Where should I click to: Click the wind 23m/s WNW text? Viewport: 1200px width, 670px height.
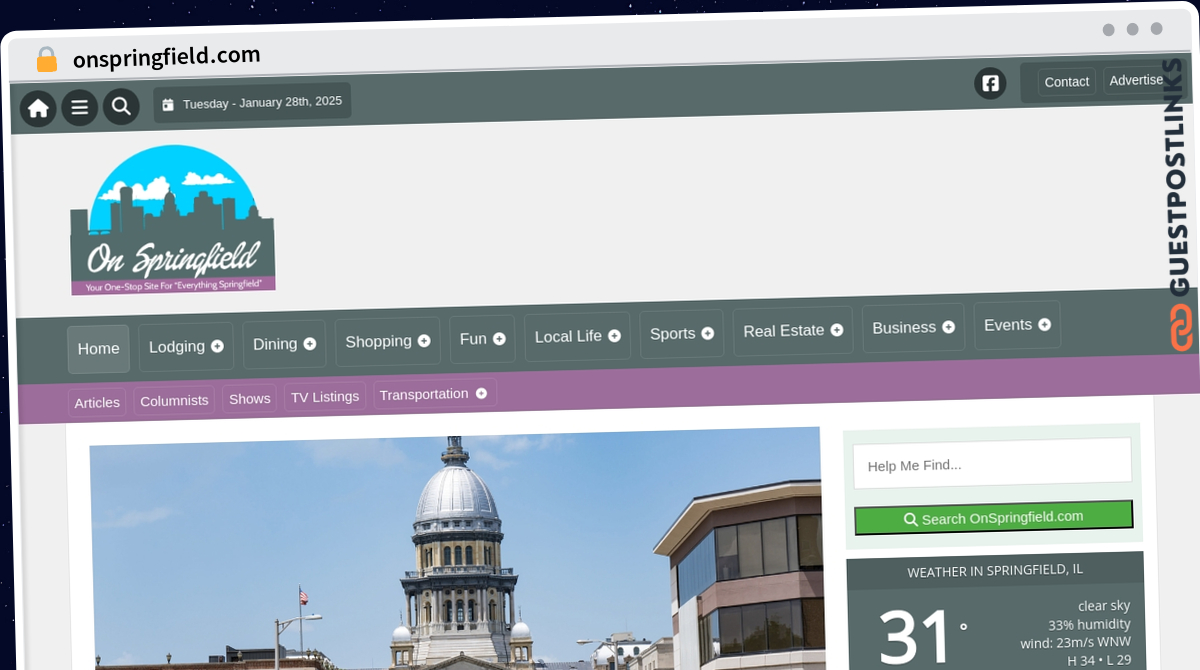click(x=1075, y=642)
